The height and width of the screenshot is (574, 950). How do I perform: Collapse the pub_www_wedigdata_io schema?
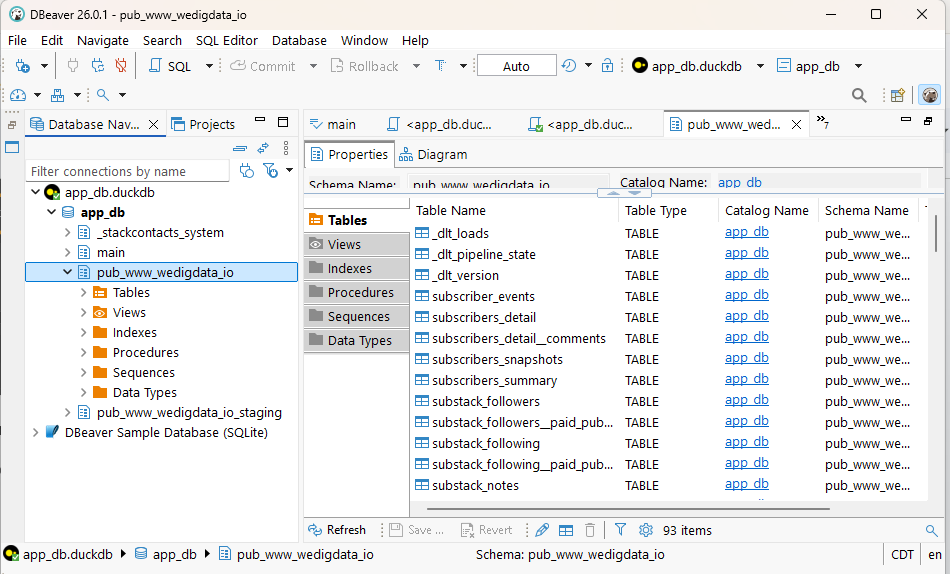click(x=67, y=272)
